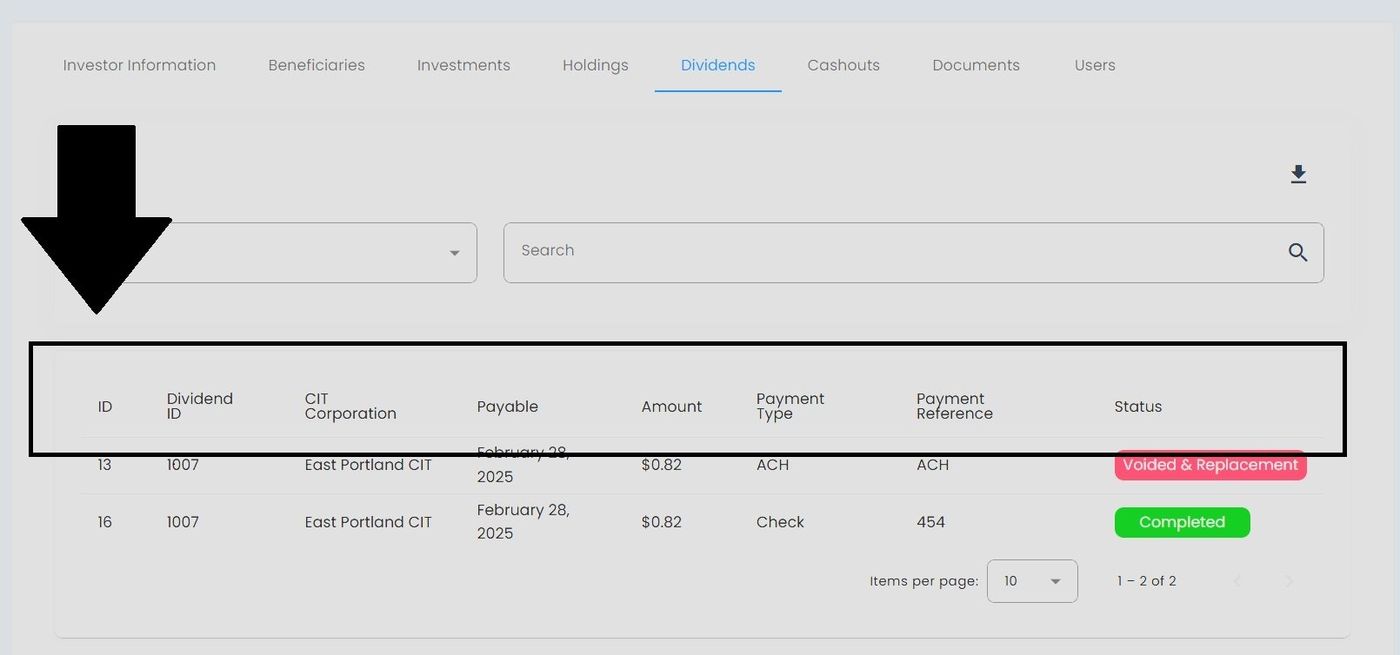Expand the Items per page dropdown

pyautogui.click(x=1032, y=581)
